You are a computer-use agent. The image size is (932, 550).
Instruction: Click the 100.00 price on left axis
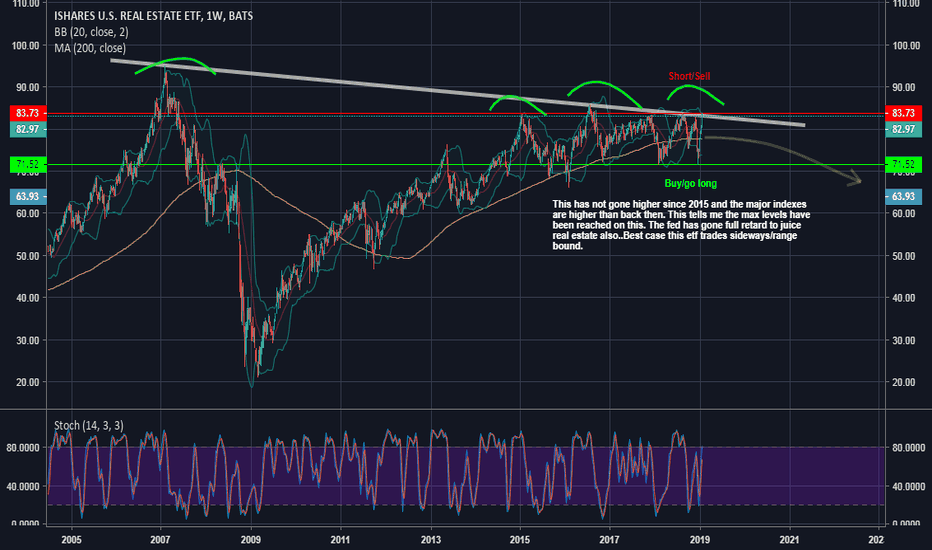click(26, 46)
